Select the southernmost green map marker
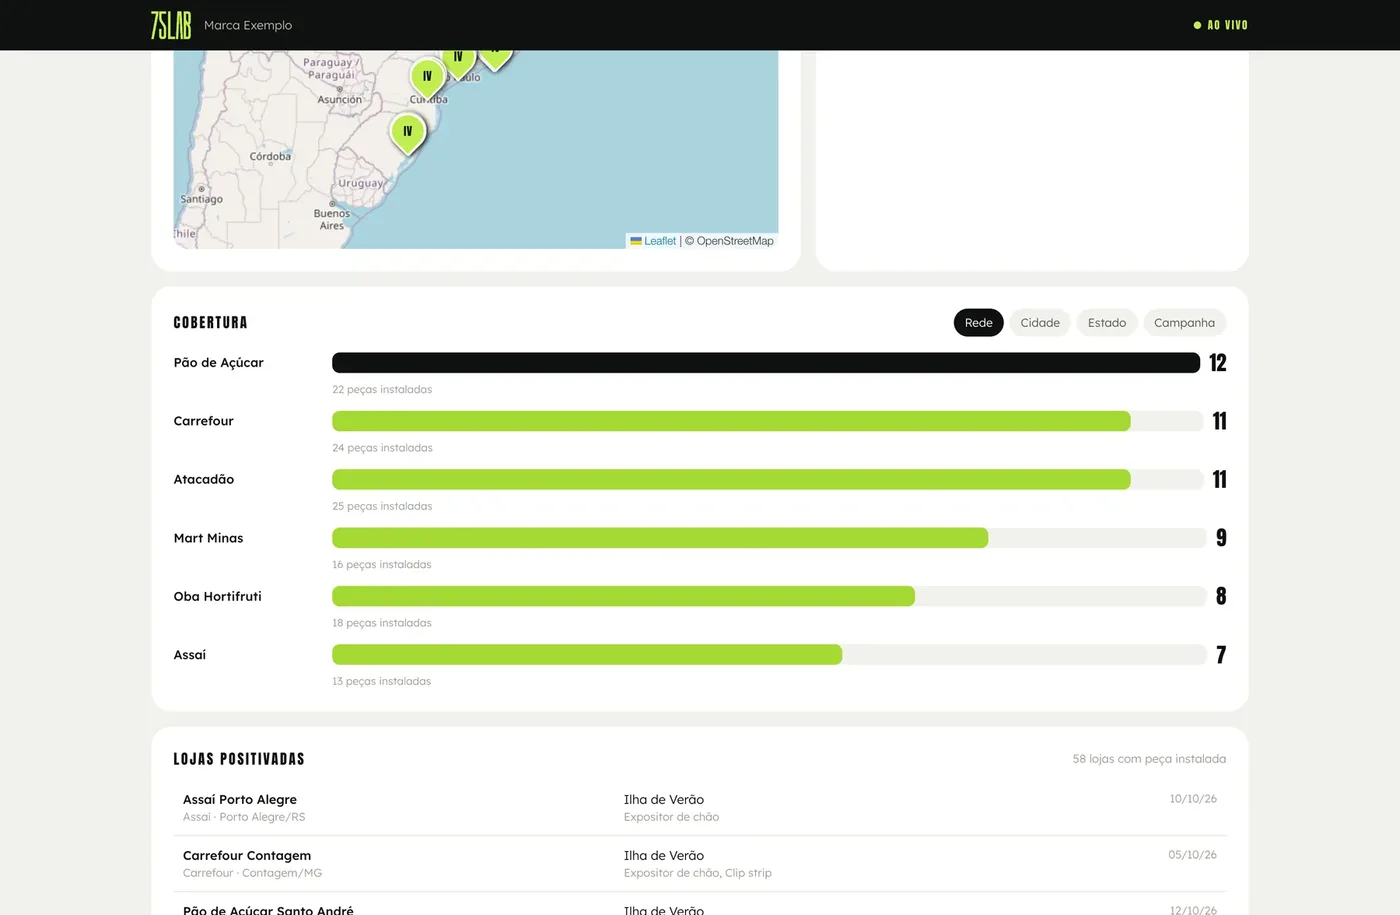This screenshot has height=915, width=1400. click(x=408, y=133)
